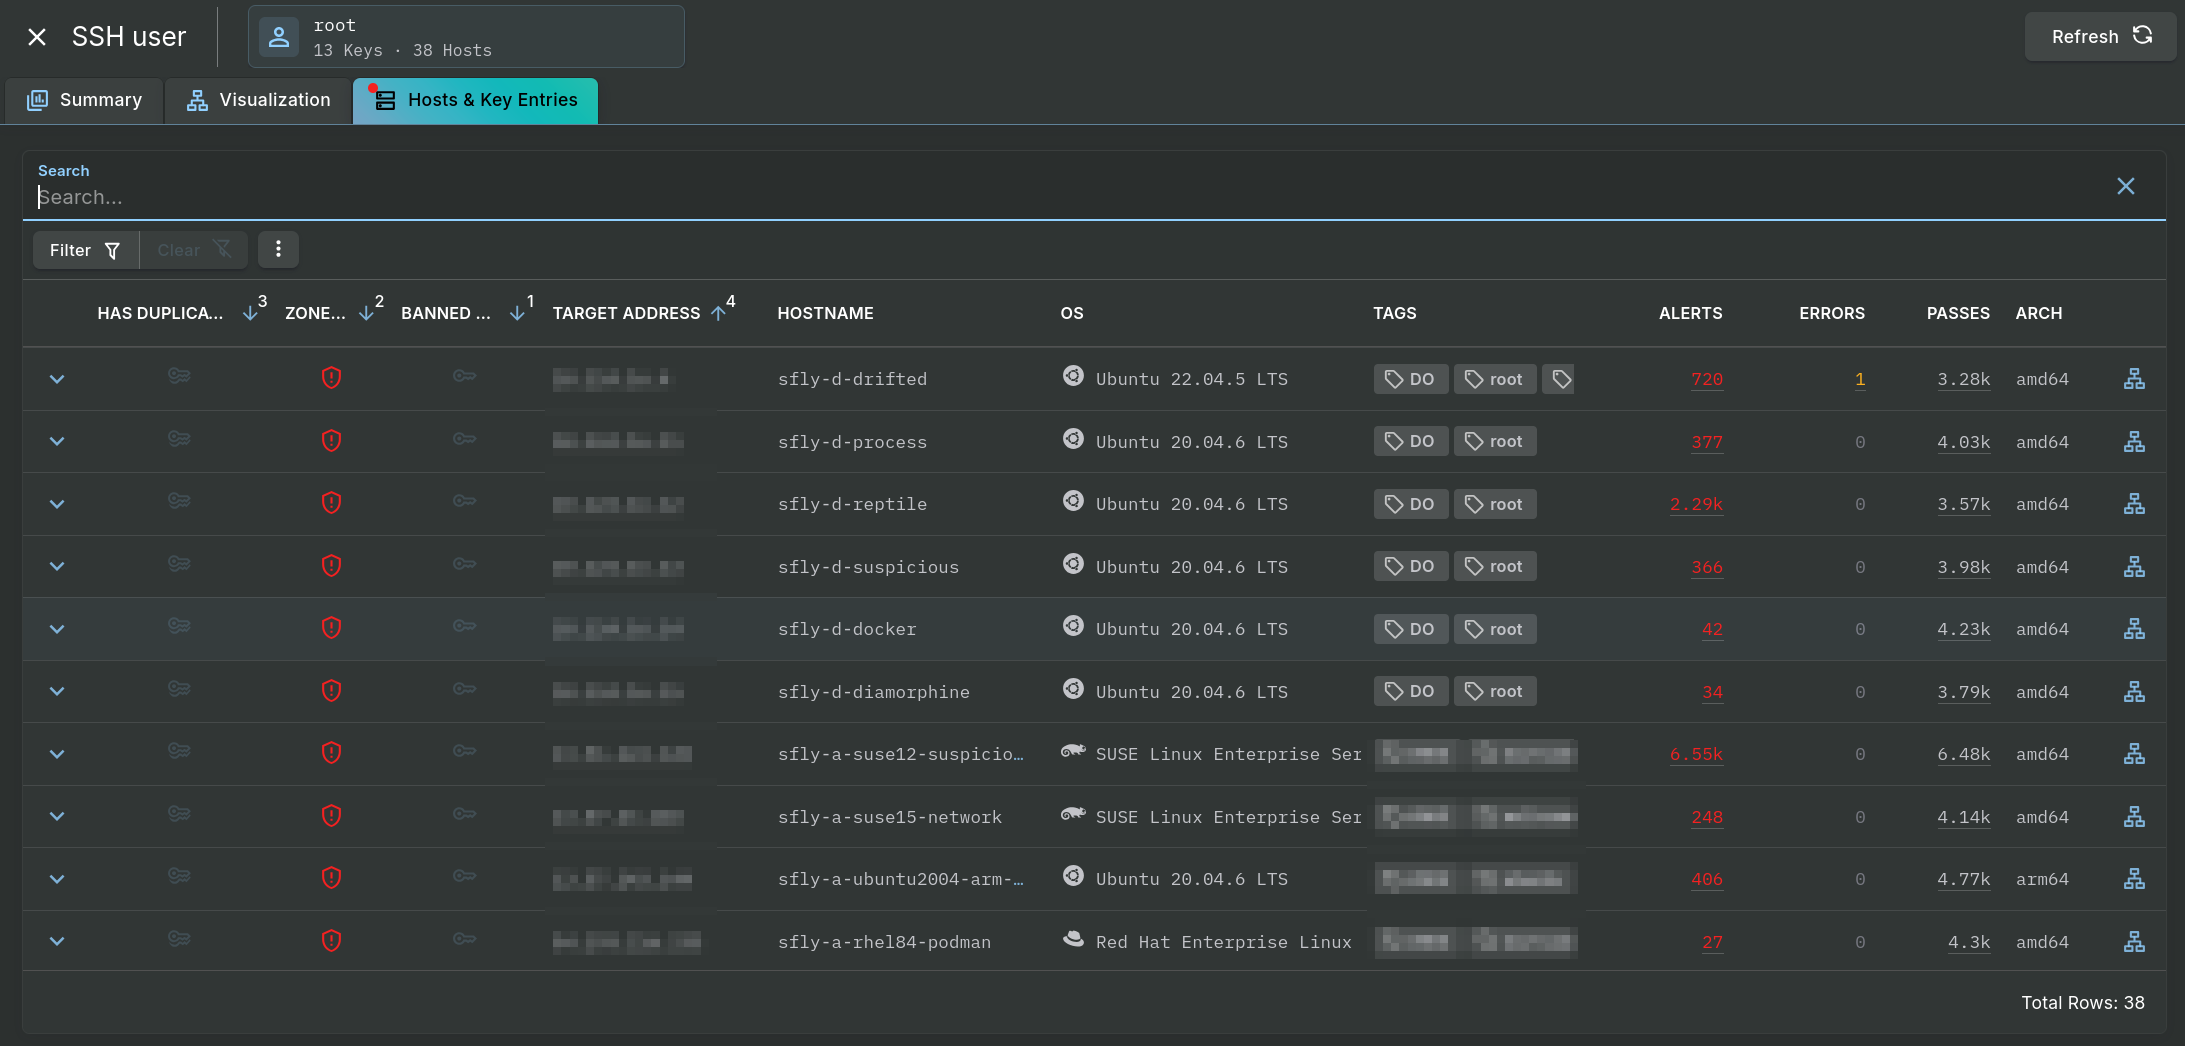Click zone shield icon for sfly-a-ubuntu2004-arm row

tap(331, 878)
